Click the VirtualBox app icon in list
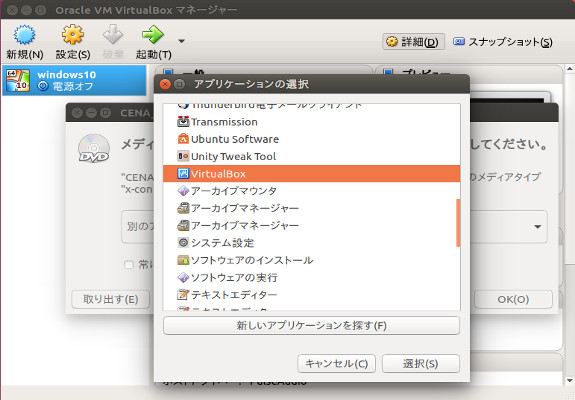The image size is (575, 400). [x=183, y=173]
